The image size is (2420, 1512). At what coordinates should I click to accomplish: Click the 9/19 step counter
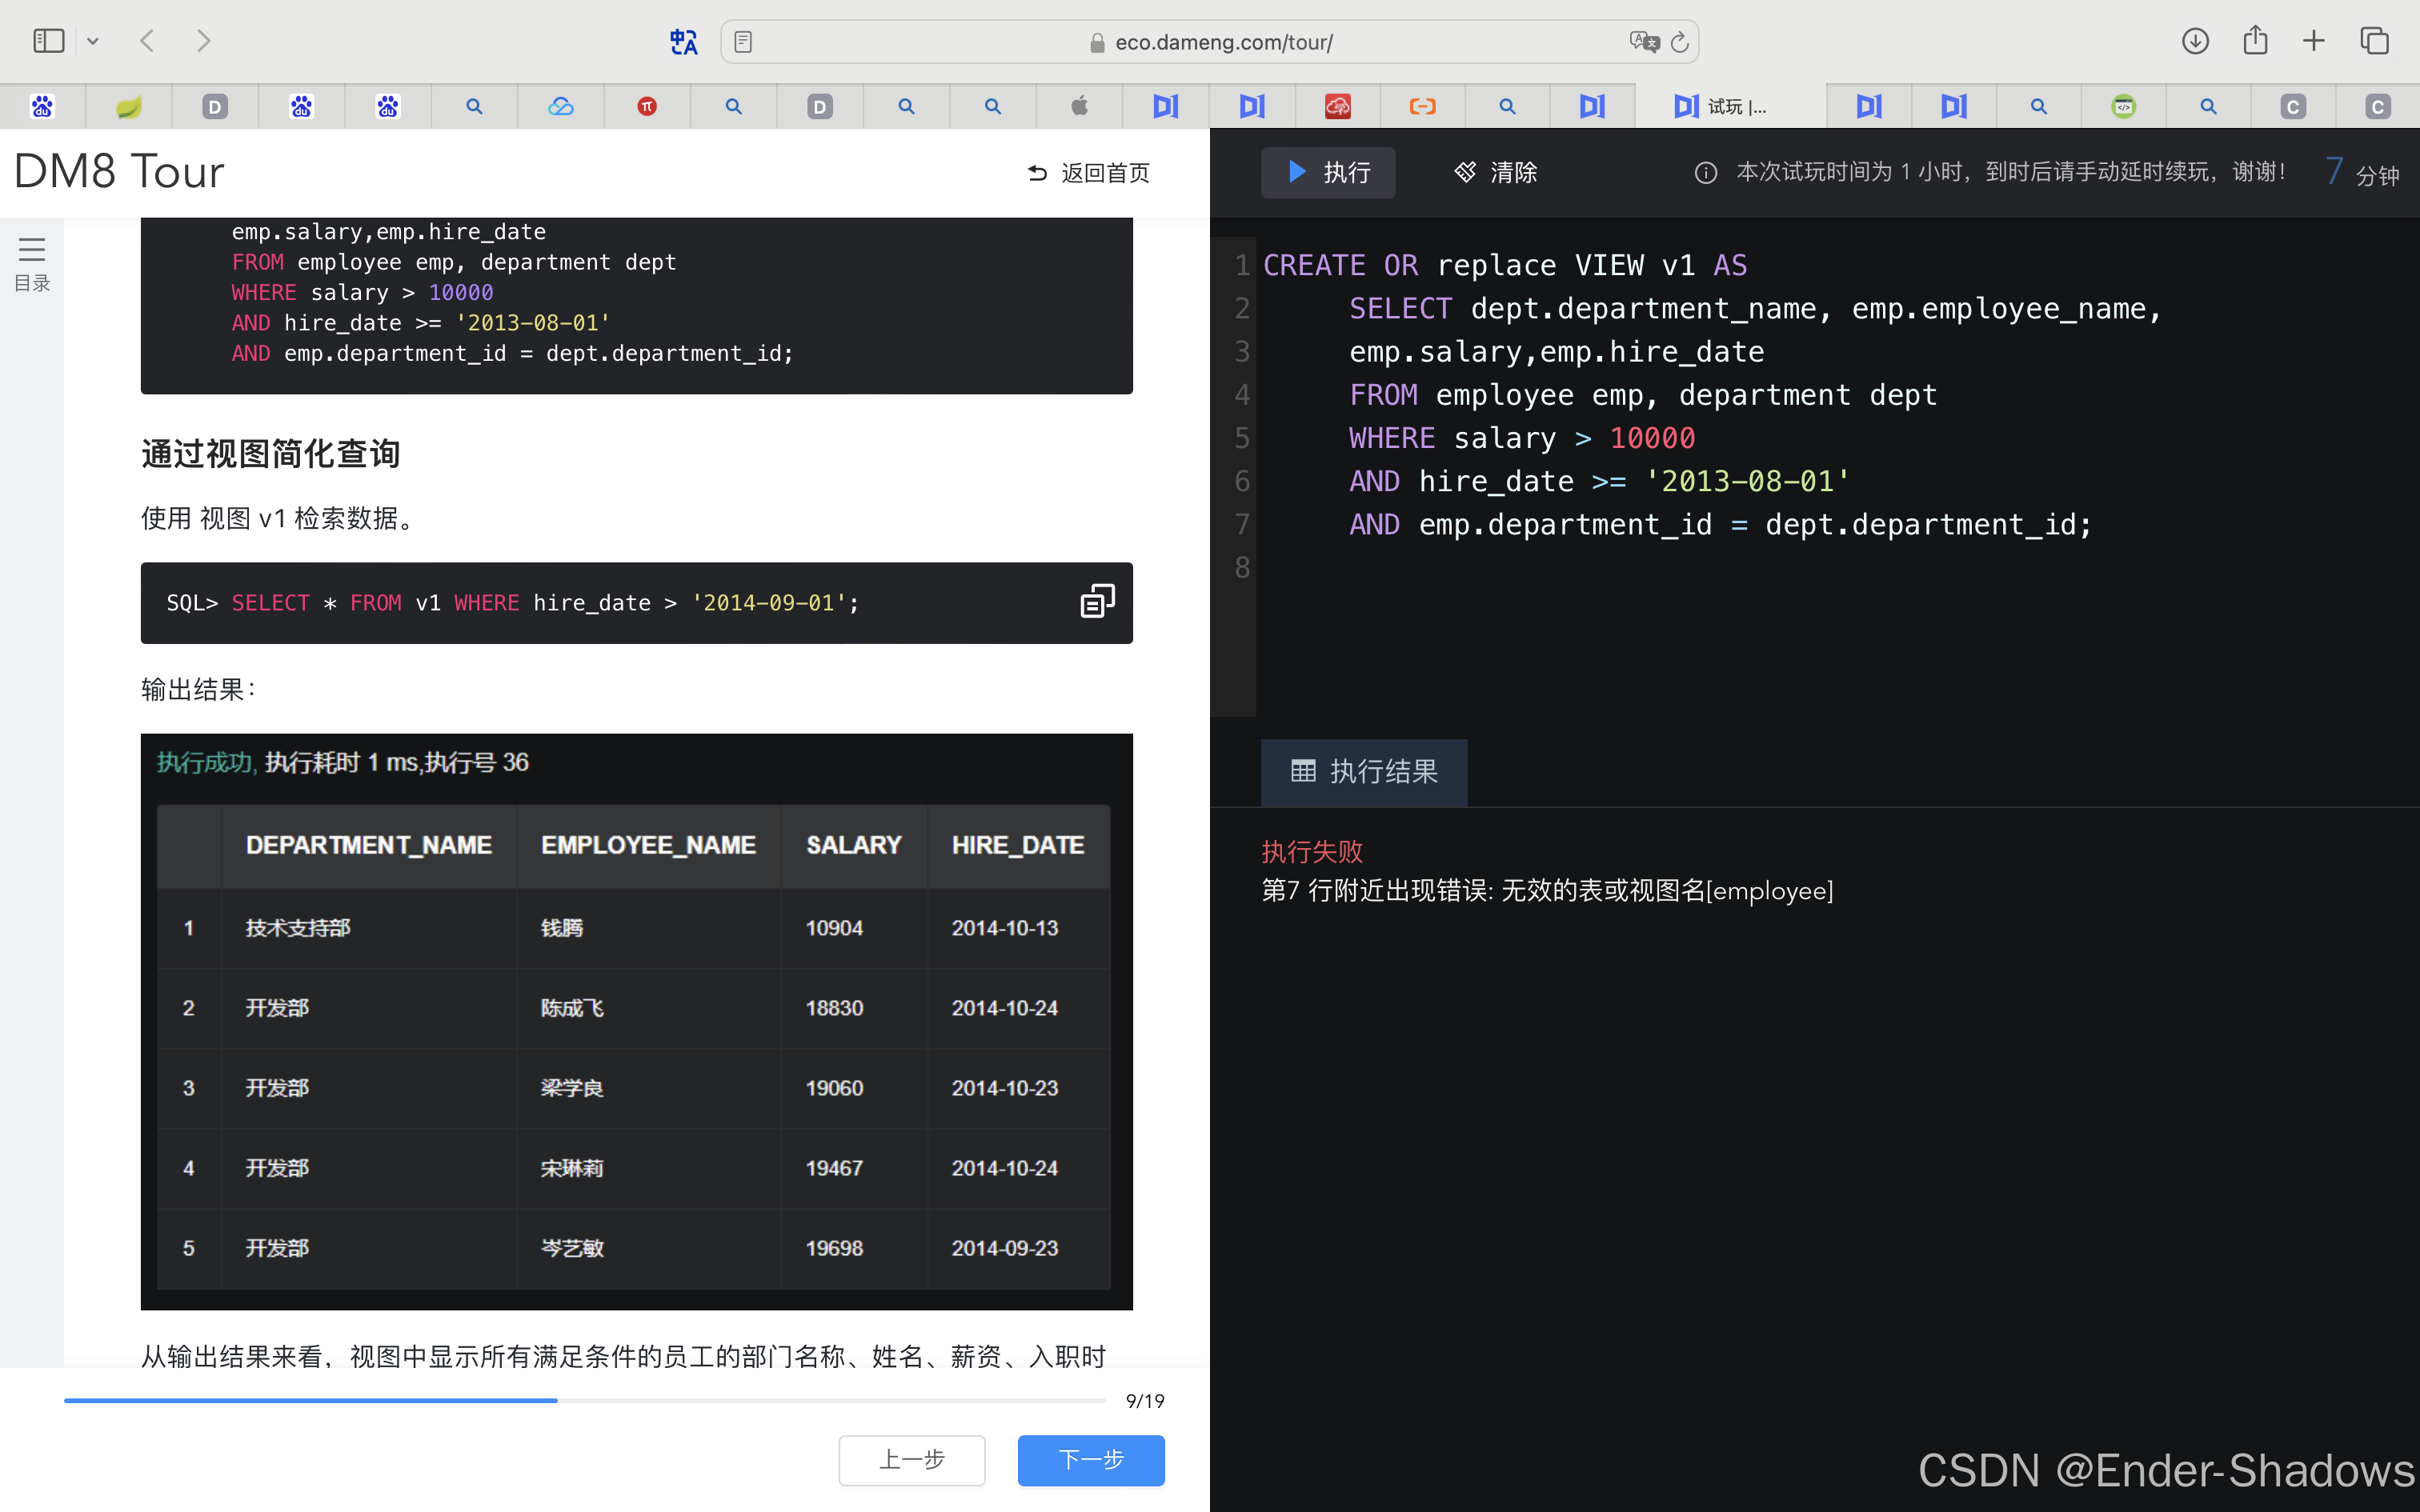point(1144,1401)
